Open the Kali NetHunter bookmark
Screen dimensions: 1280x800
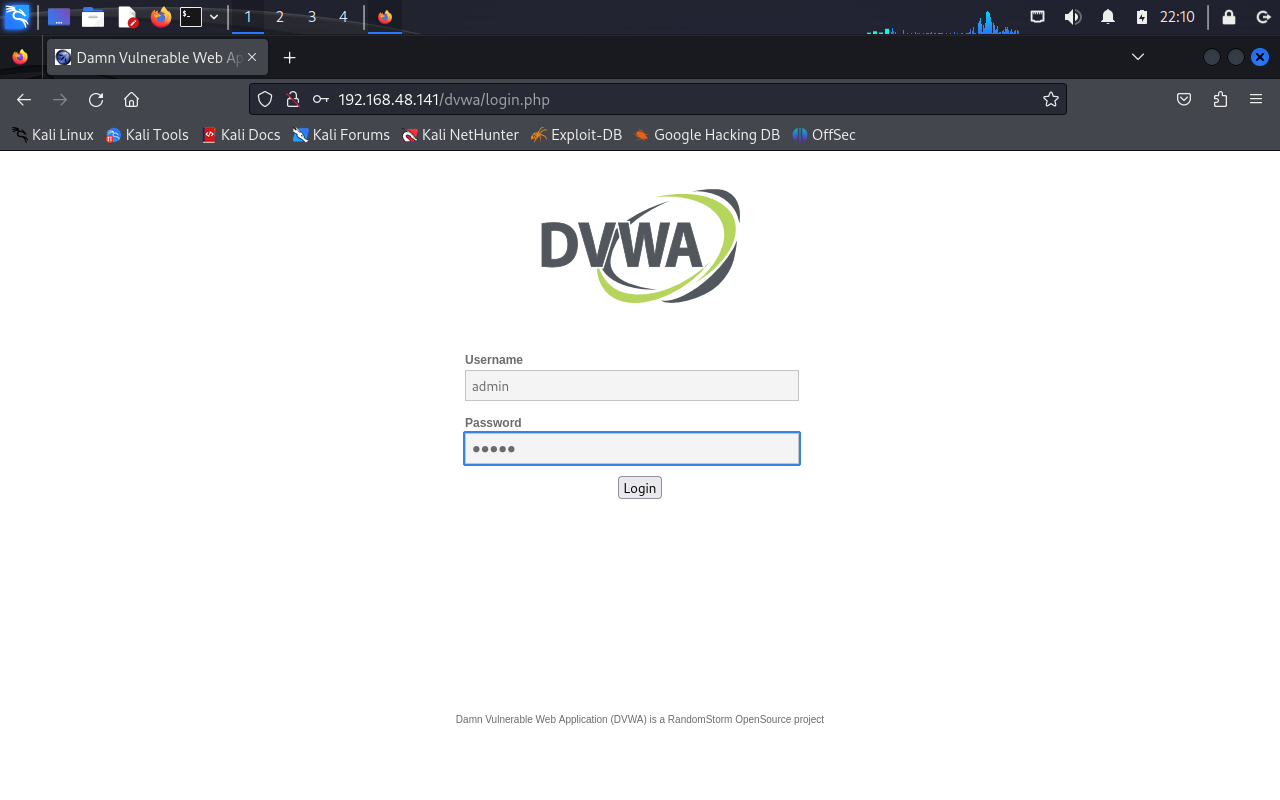coord(460,135)
